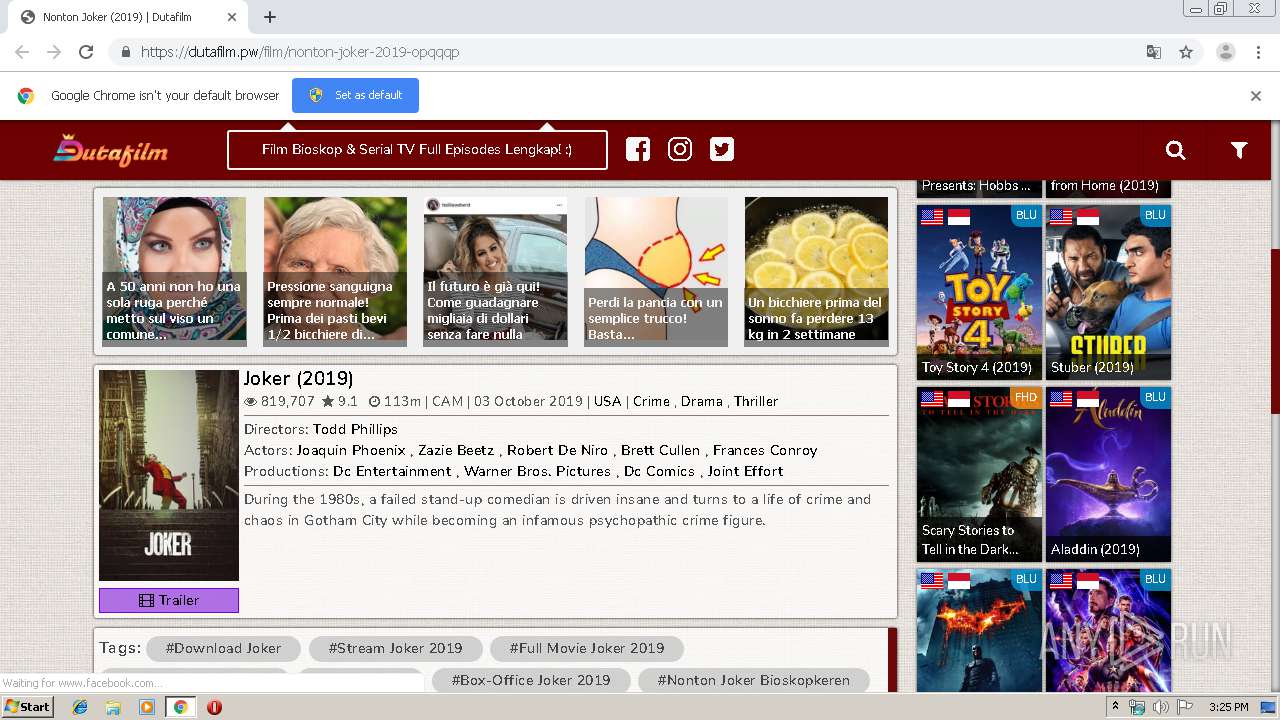Click actor Zazie Beetz link

pos(456,450)
